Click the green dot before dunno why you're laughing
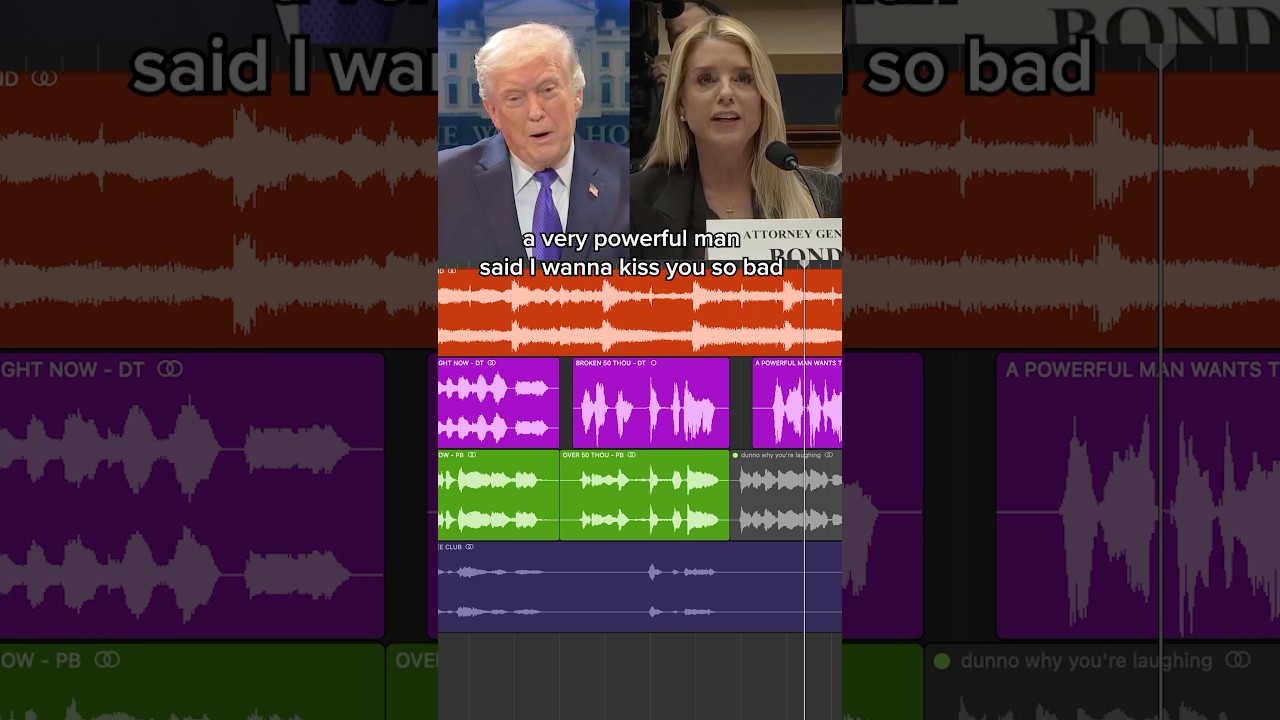 click(736, 455)
